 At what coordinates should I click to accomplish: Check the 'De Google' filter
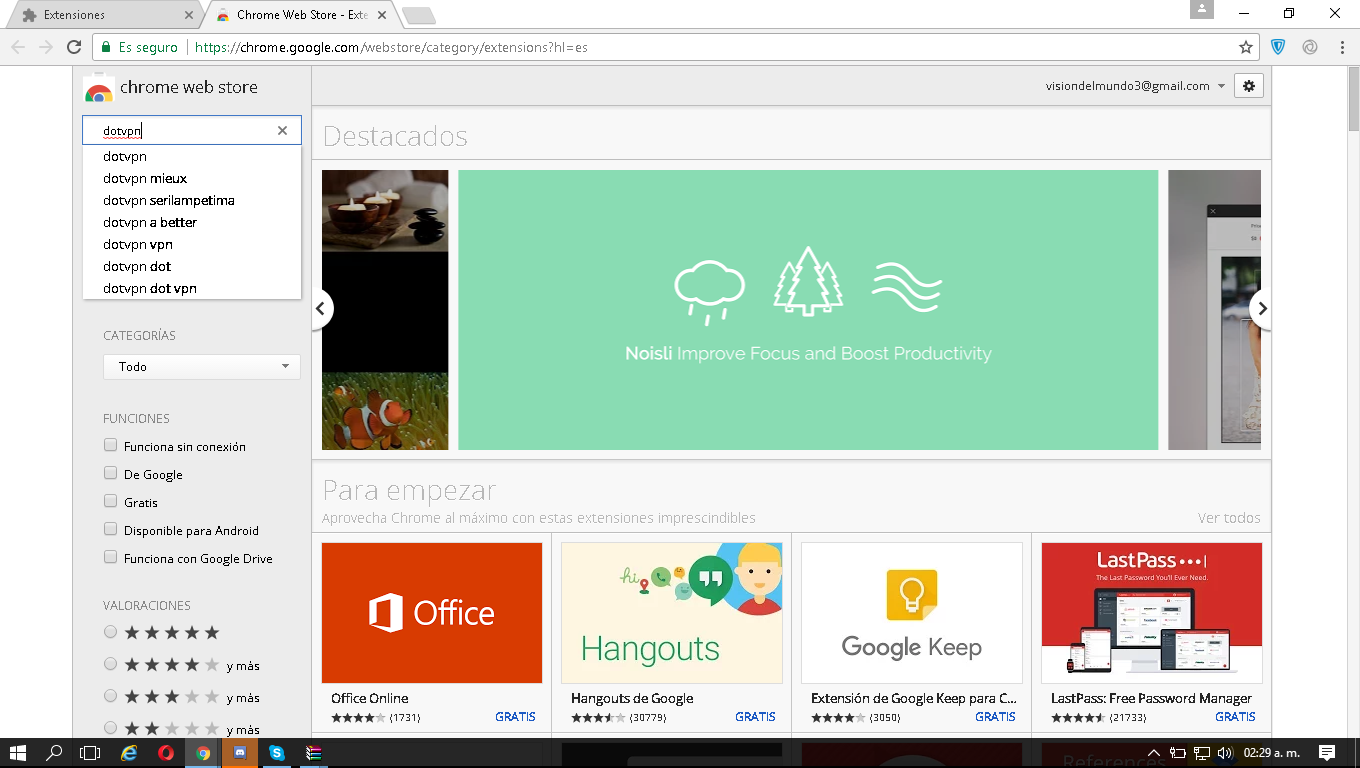(x=111, y=474)
